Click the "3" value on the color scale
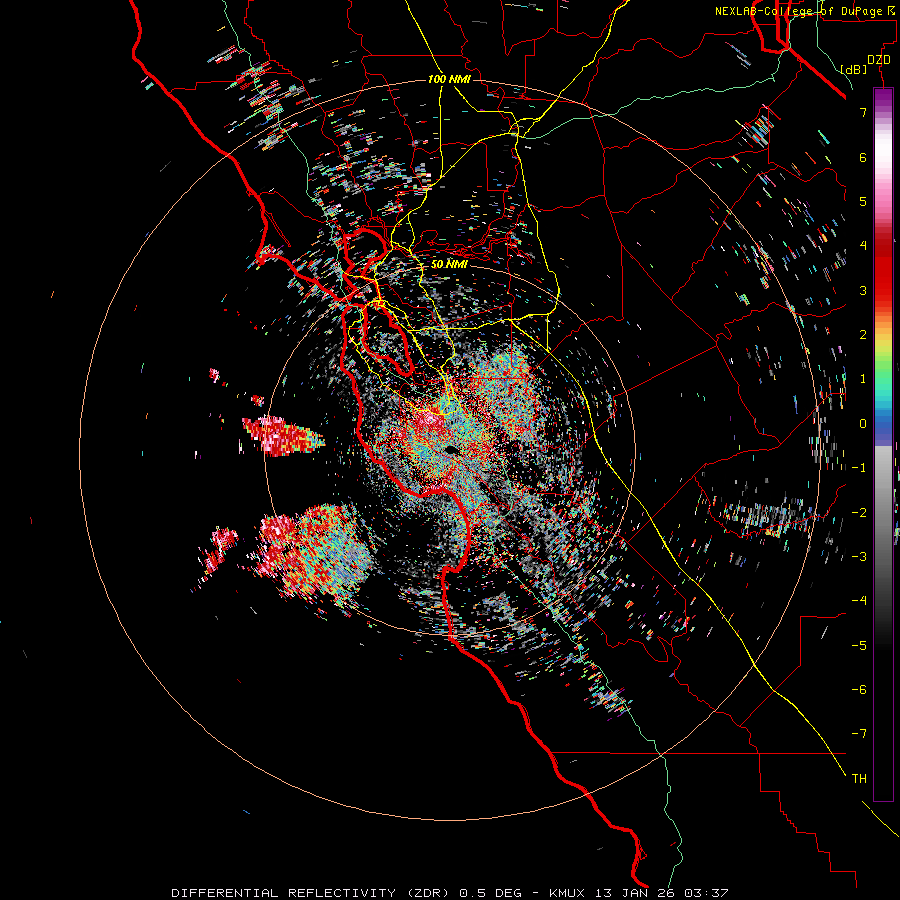Image resolution: width=900 pixels, height=900 pixels. coord(863,290)
